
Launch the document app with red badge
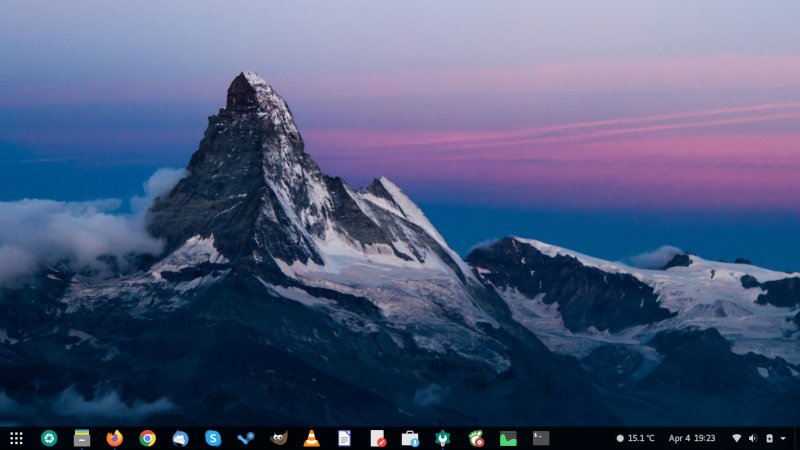pos(377,438)
